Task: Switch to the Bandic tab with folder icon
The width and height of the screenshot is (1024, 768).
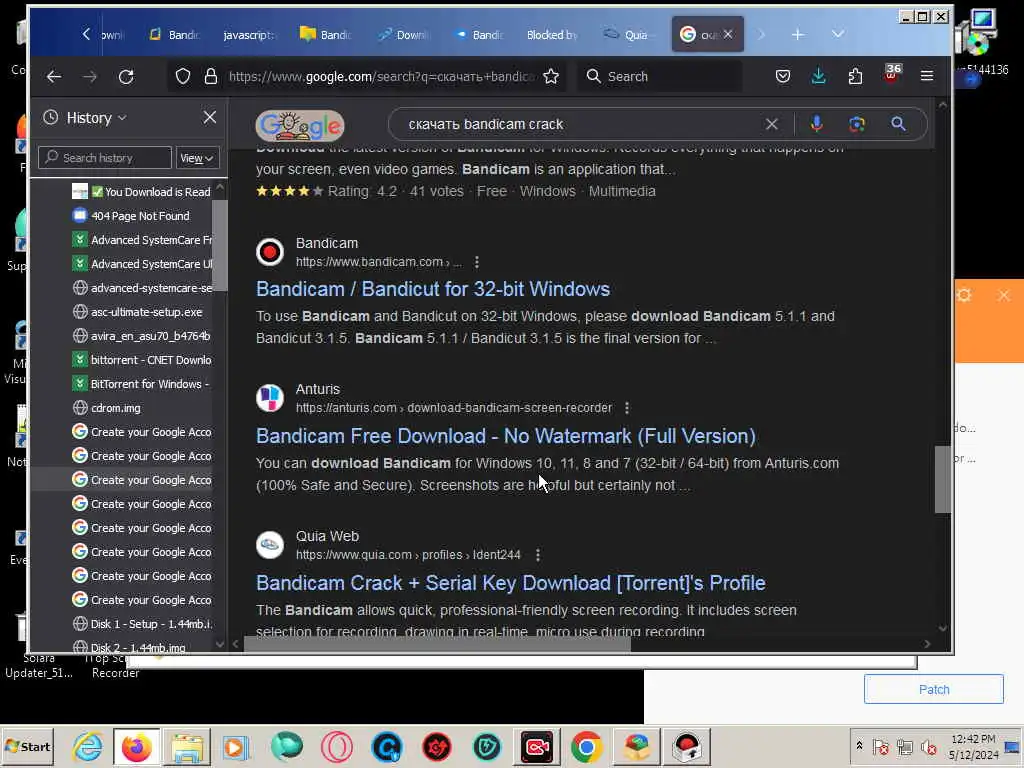Action: tap(325, 35)
